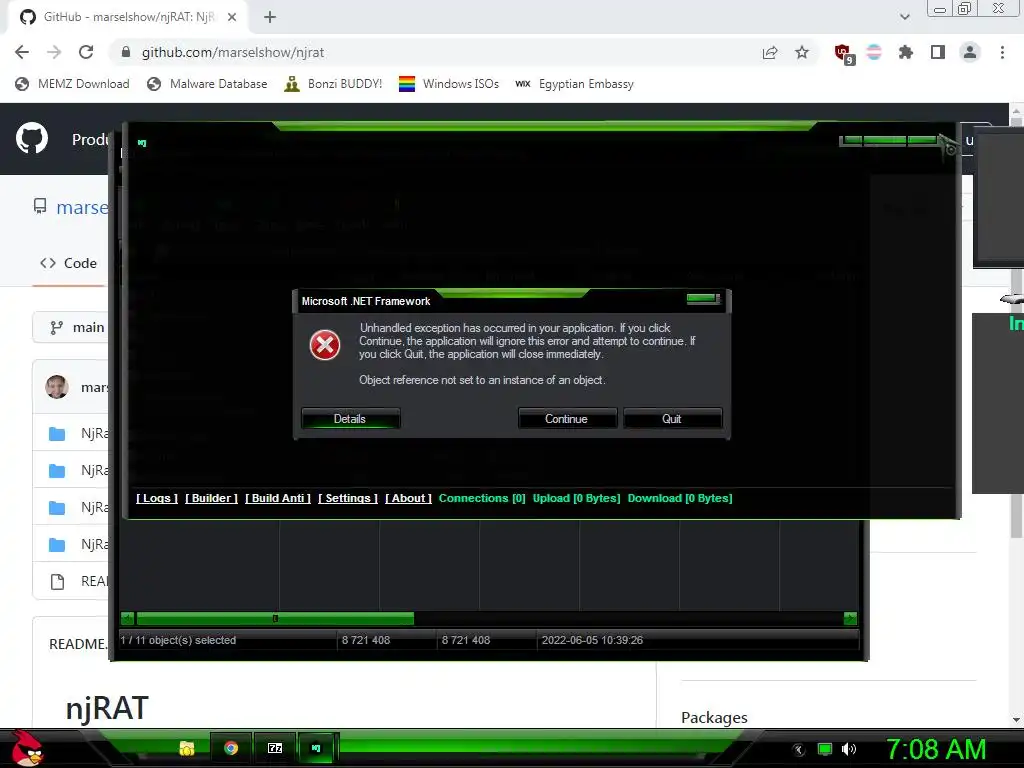
Task: Close the GitHub njRAT browser tab
Action: point(232,17)
